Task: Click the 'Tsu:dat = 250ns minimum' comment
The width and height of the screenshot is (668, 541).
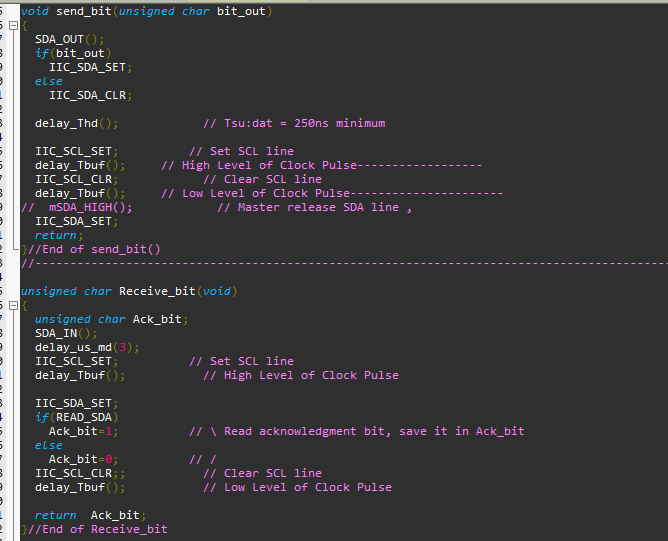Action: (x=294, y=124)
